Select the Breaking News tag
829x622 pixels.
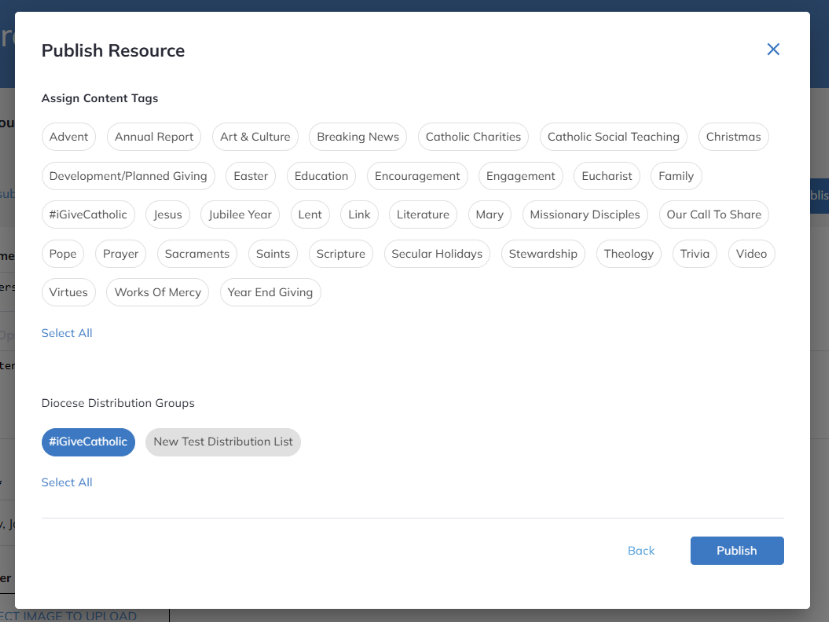click(x=357, y=137)
